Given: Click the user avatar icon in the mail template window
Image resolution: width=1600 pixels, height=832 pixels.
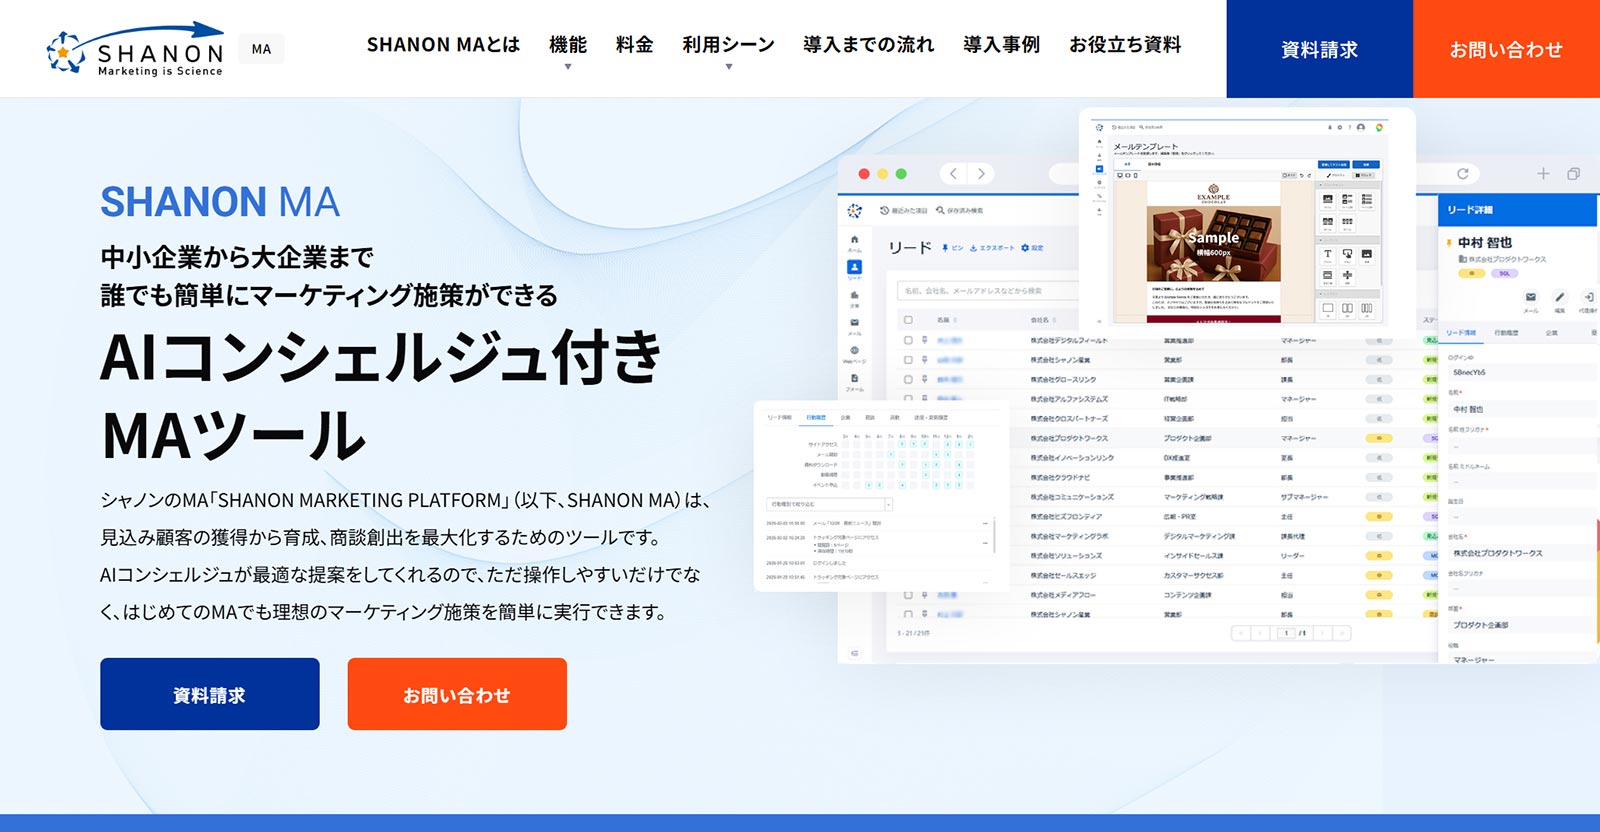Looking at the screenshot, I should [x=1360, y=128].
